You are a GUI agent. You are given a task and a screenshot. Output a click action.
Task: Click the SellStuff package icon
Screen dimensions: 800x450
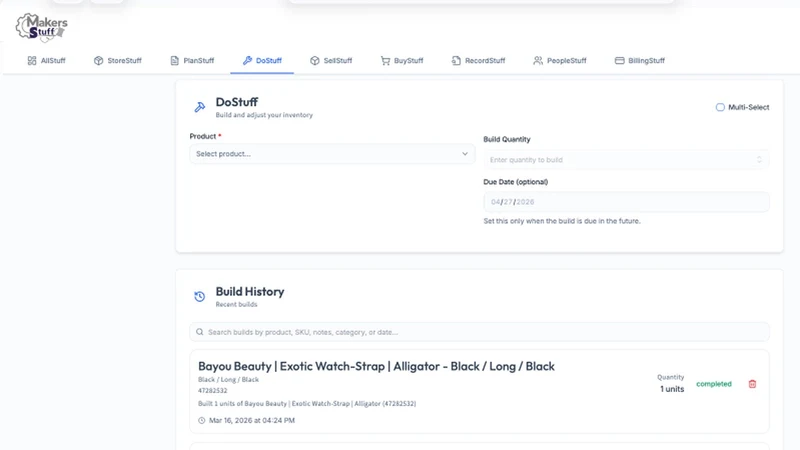[x=315, y=61]
